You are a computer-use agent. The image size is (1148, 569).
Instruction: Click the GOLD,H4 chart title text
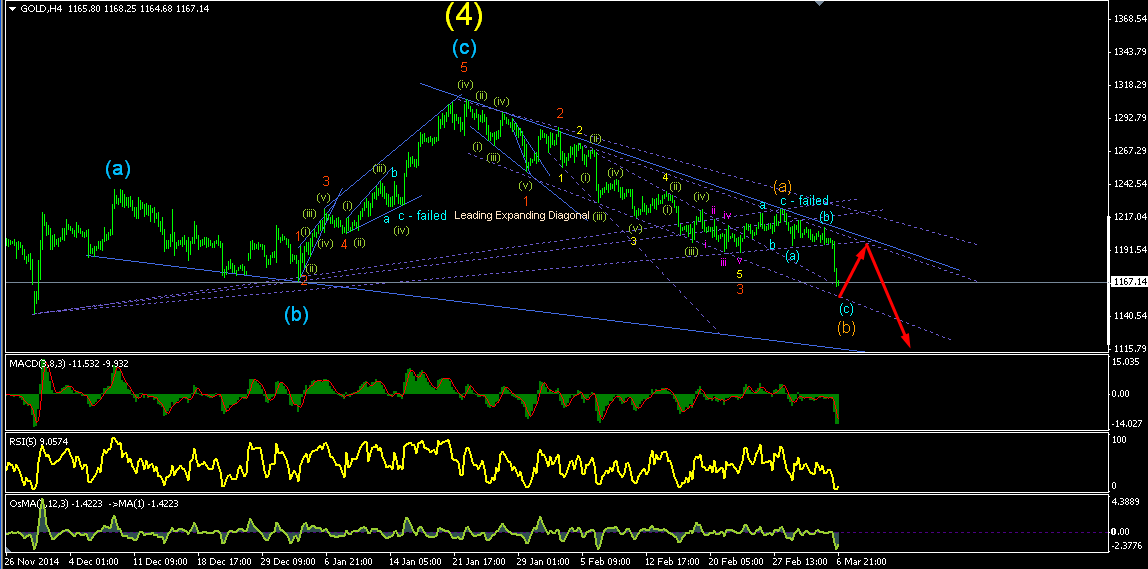[40, 9]
